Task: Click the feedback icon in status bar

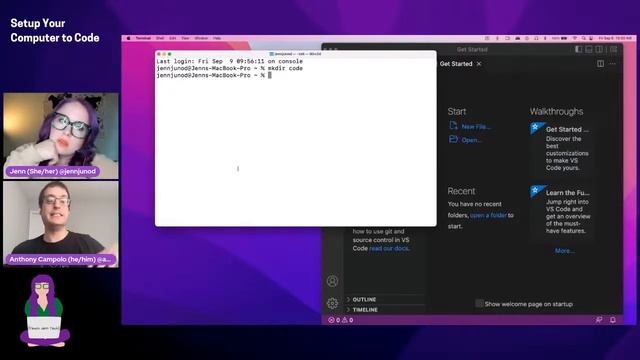Action: (x=599, y=320)
